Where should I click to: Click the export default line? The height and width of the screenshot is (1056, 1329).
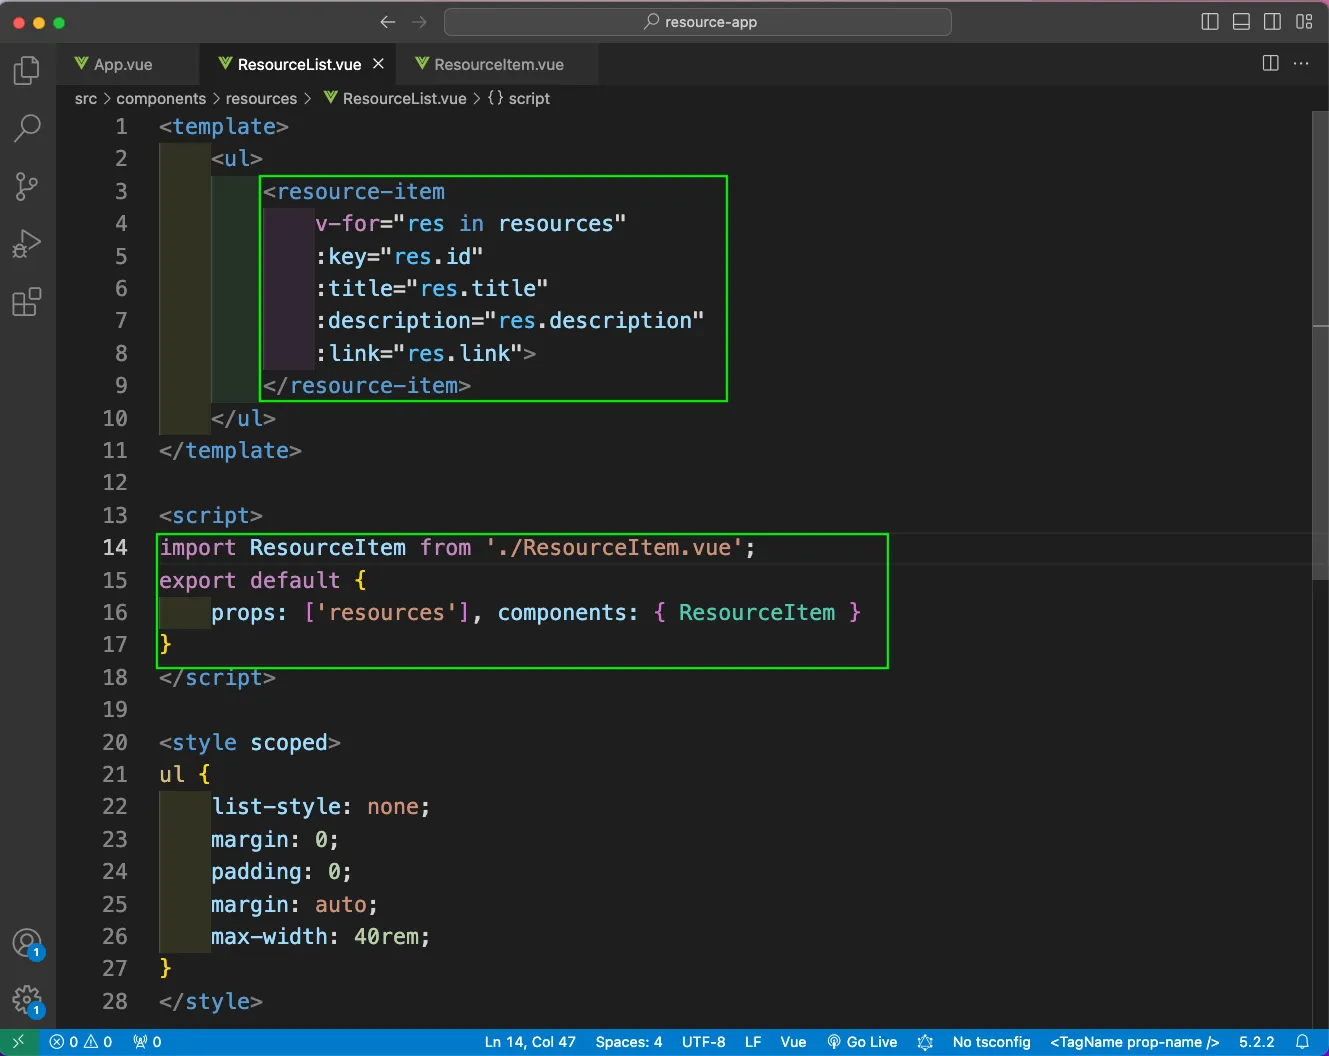[x=263, y=580]
